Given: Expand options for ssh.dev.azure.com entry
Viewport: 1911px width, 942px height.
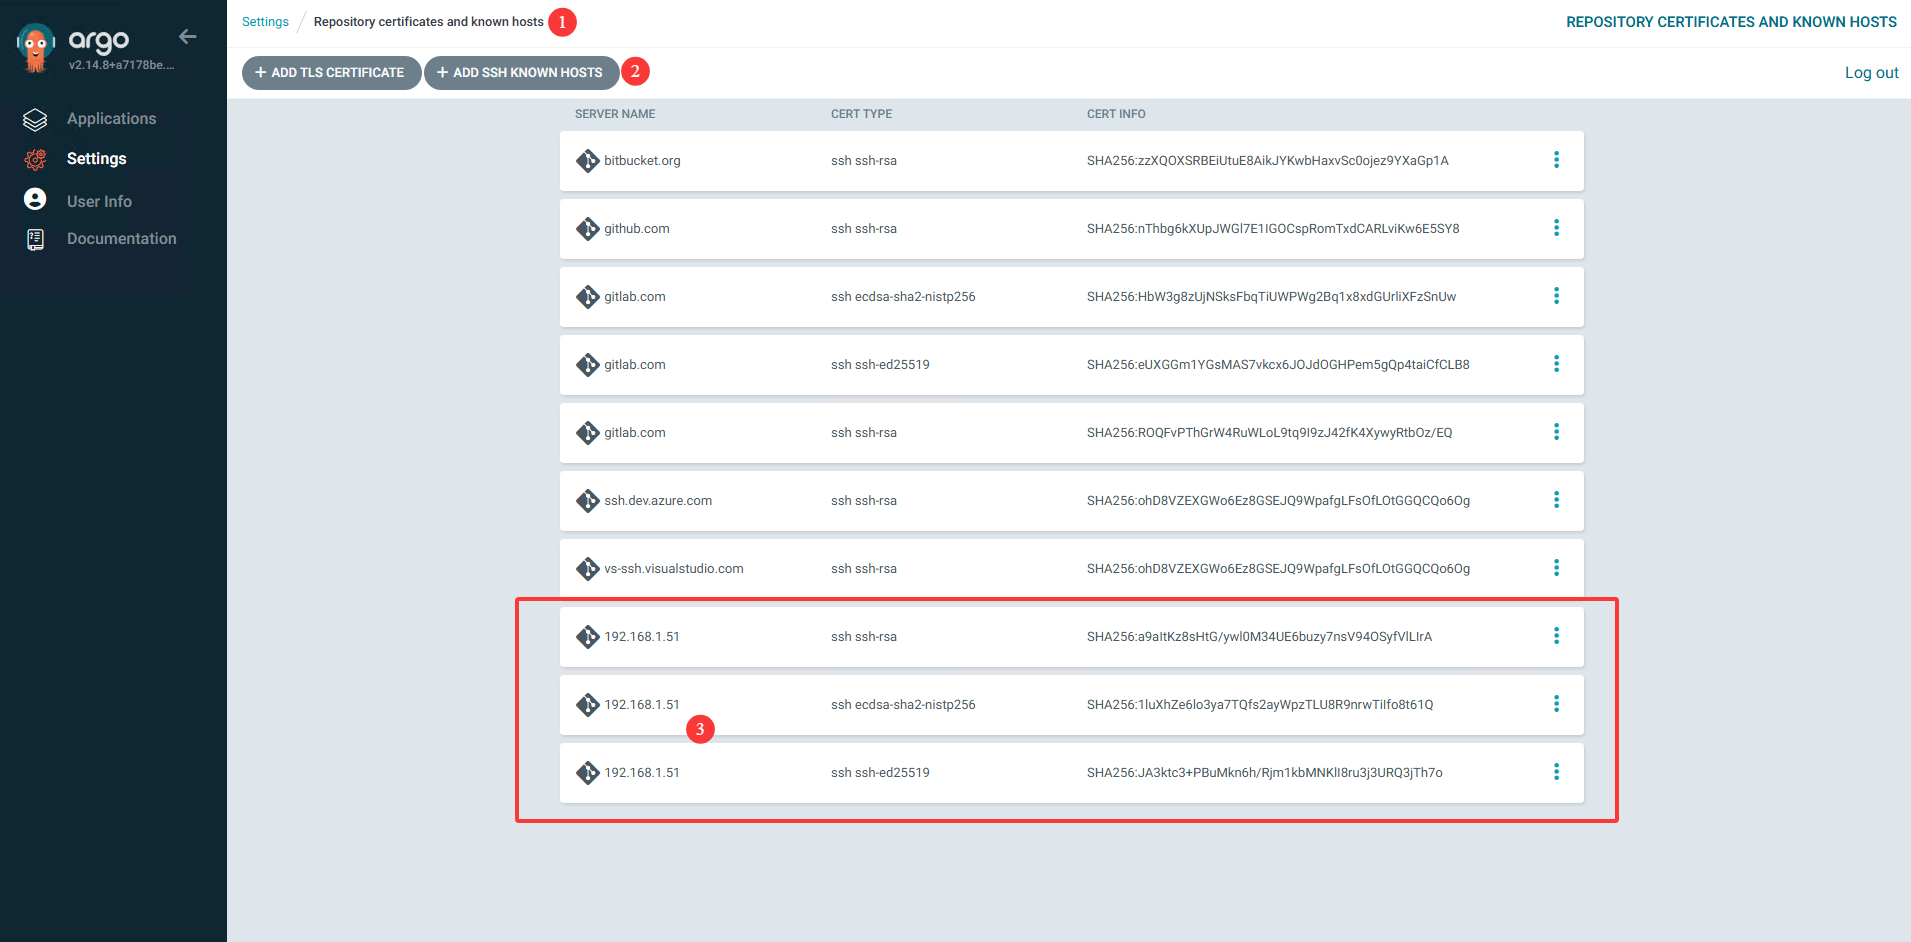Looking at the screenshot, I should (1556, 500).
